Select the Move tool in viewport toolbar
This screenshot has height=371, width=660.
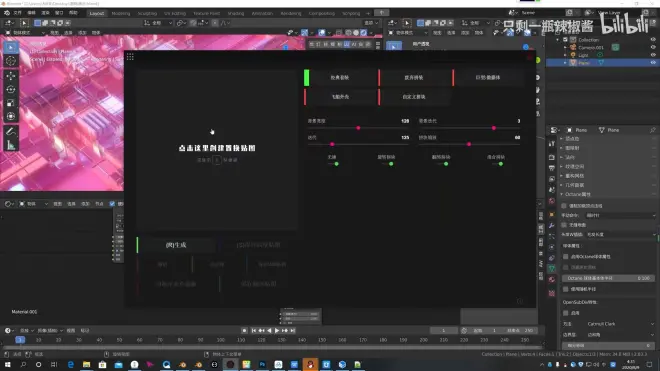coord(11,76)
